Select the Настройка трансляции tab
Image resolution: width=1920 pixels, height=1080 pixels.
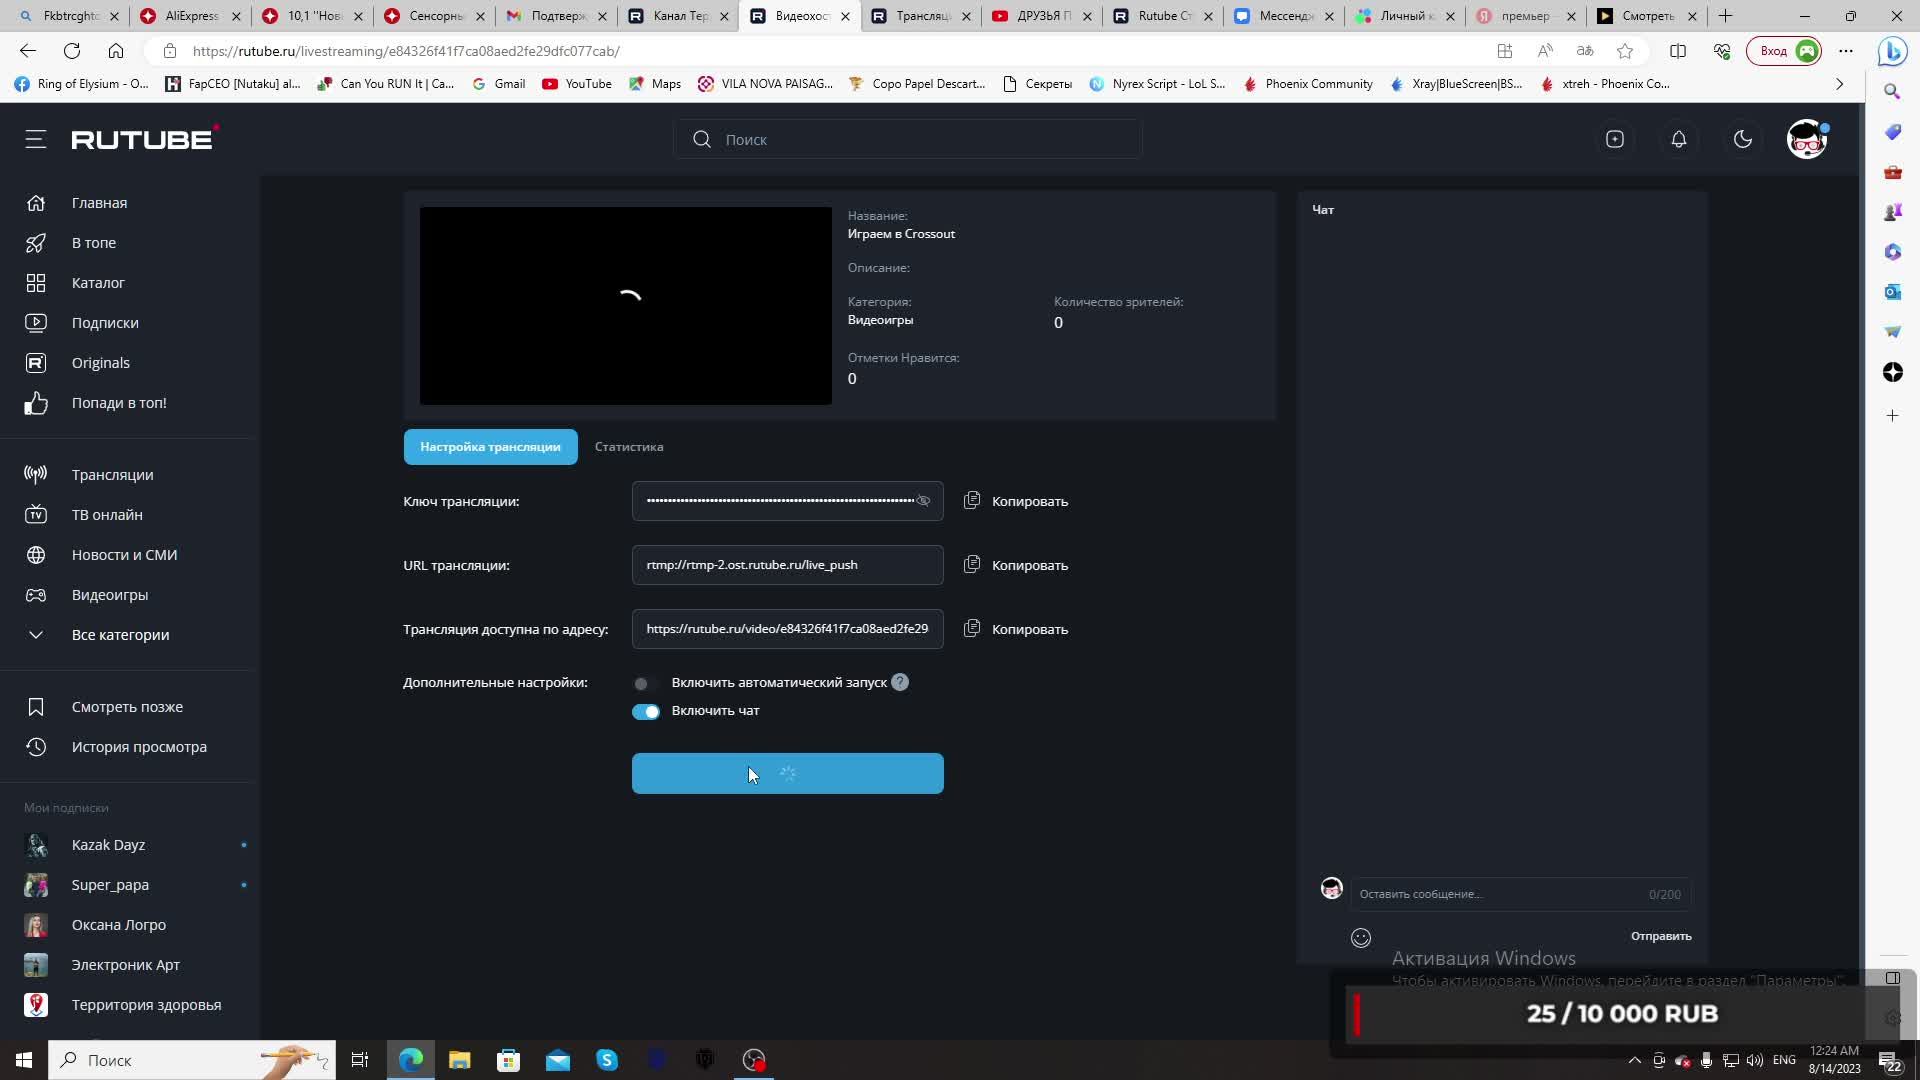click(x=490, y=447)
